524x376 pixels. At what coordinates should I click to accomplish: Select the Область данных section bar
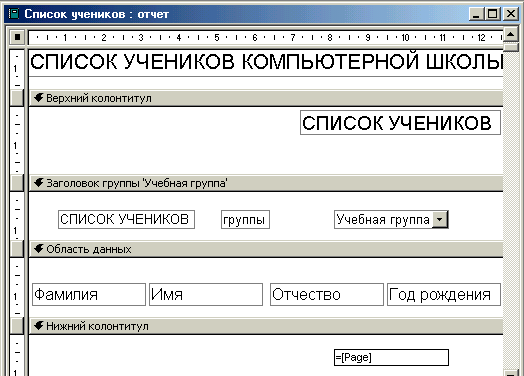tap(266, 249)
